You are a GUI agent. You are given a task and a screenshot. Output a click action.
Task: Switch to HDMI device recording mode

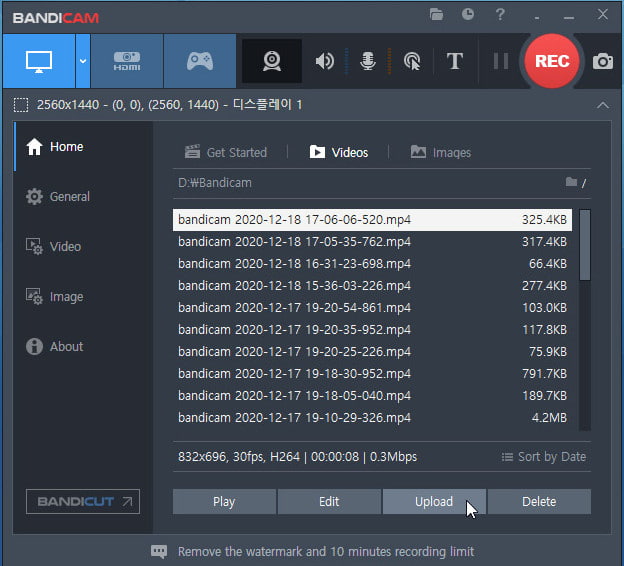pyautogui.click(x=127, y=61)
